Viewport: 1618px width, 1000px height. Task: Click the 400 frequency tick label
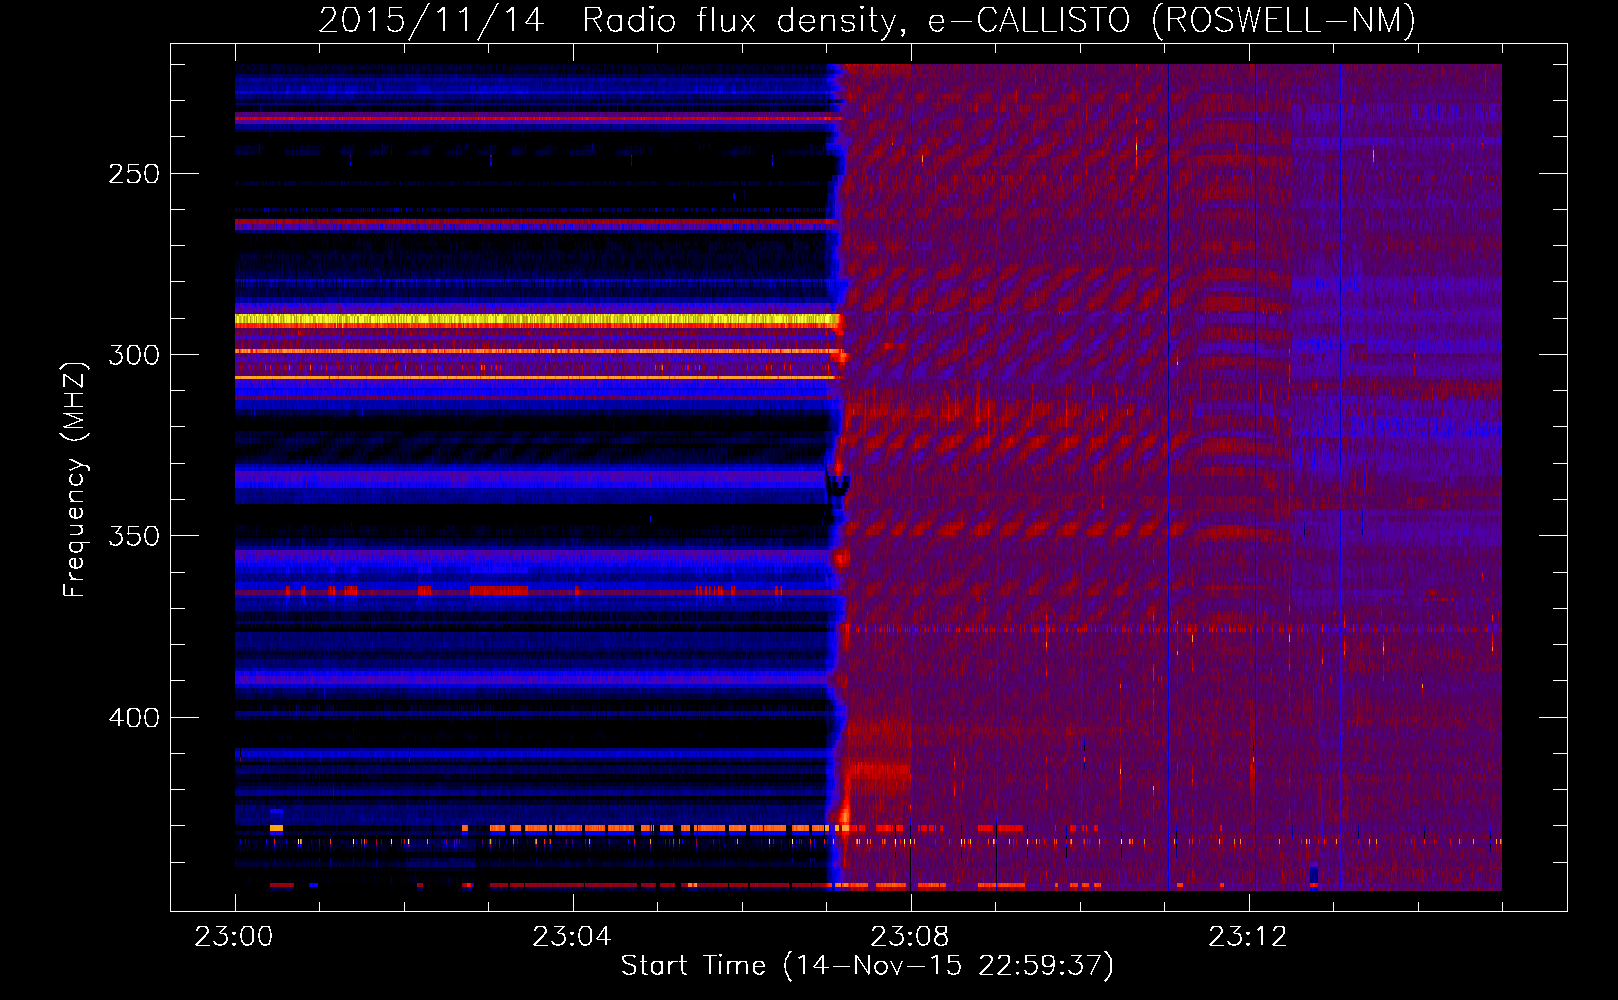(134, 718)
